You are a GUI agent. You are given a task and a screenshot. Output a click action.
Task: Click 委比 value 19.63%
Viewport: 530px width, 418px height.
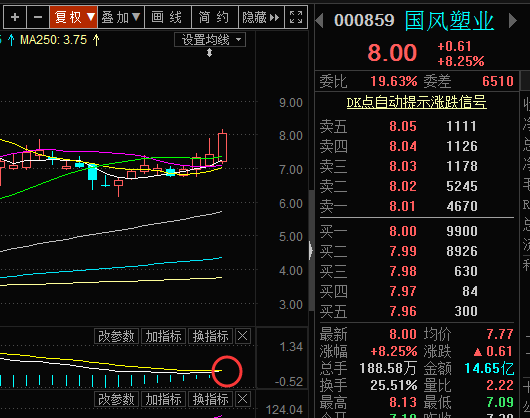[x=394, y=81]
